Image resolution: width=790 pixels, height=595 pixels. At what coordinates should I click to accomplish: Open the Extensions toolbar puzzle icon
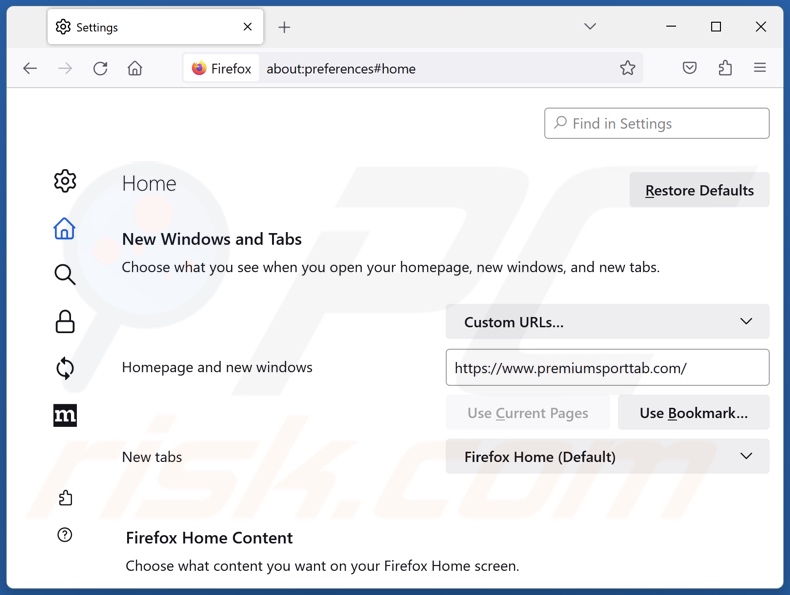725,68
